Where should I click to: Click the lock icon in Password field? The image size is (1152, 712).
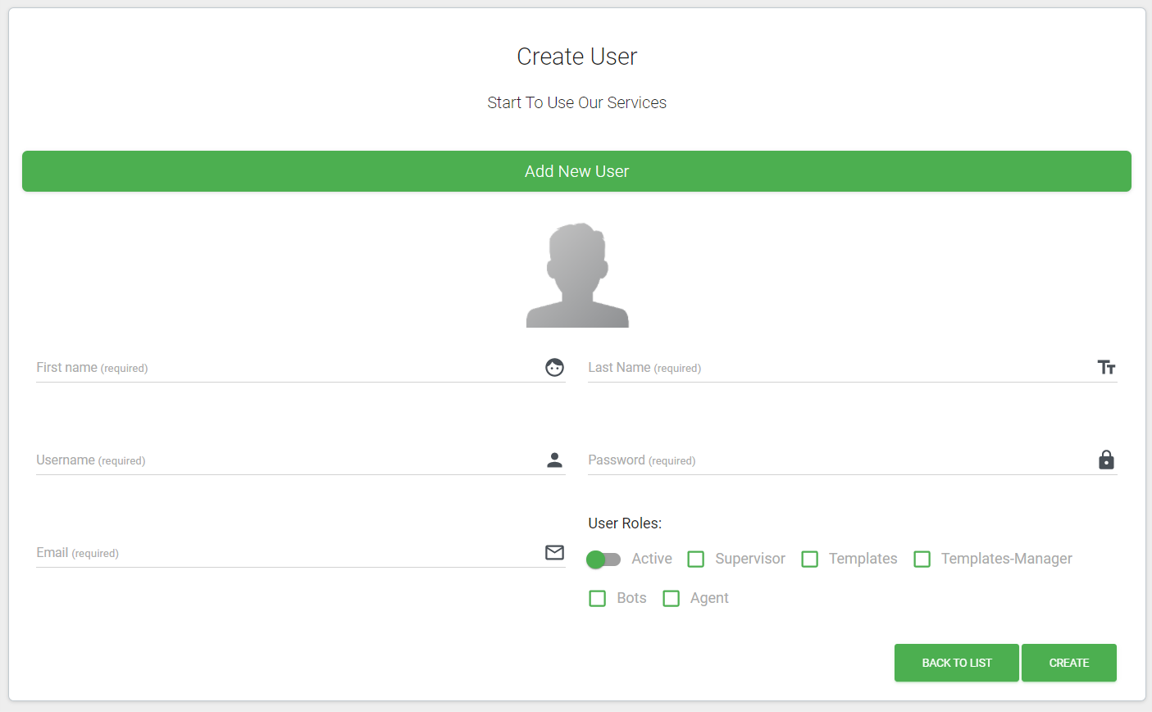coord(1106,460)
